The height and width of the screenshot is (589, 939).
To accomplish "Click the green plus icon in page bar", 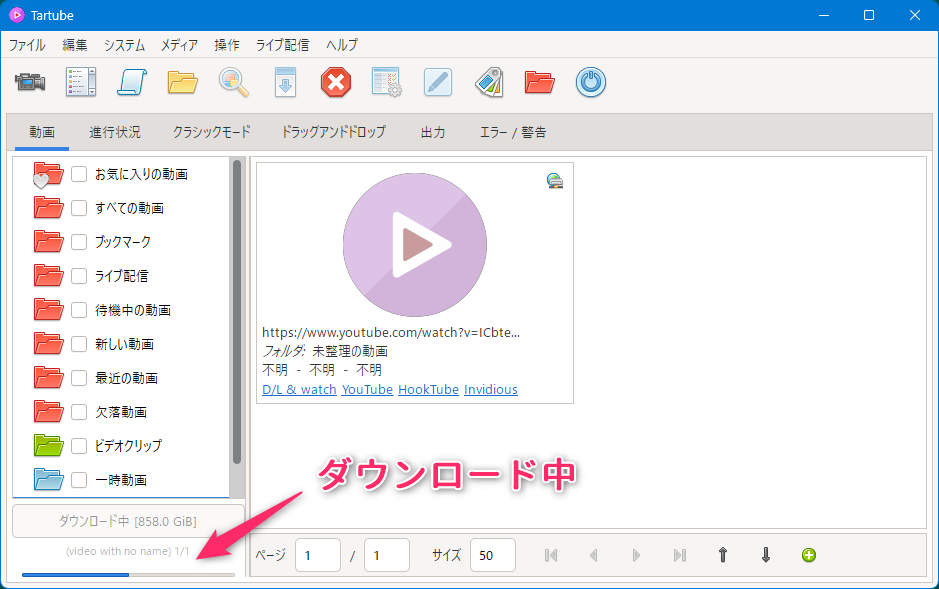I will pos(809,555).
